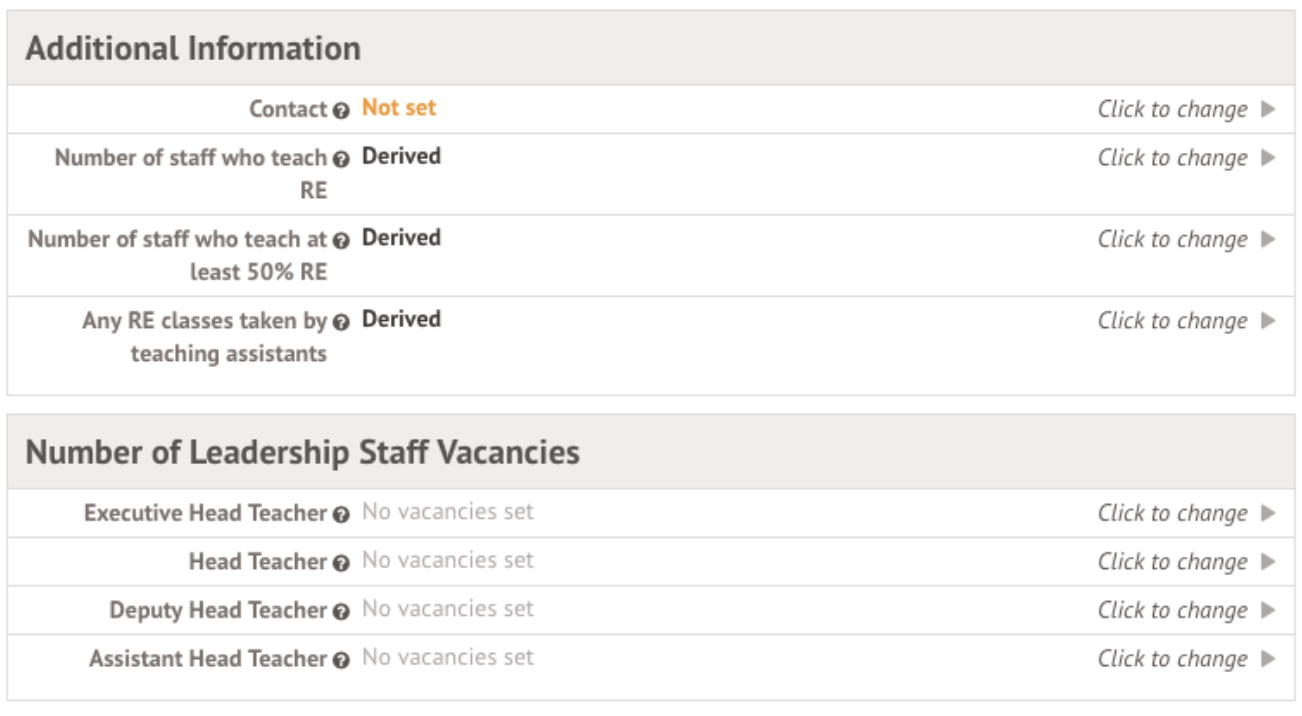Viewport: 1302px width, 716px height.
Task: Click to change staff teaching at least 50% RE
Action: pos(1172,239)
